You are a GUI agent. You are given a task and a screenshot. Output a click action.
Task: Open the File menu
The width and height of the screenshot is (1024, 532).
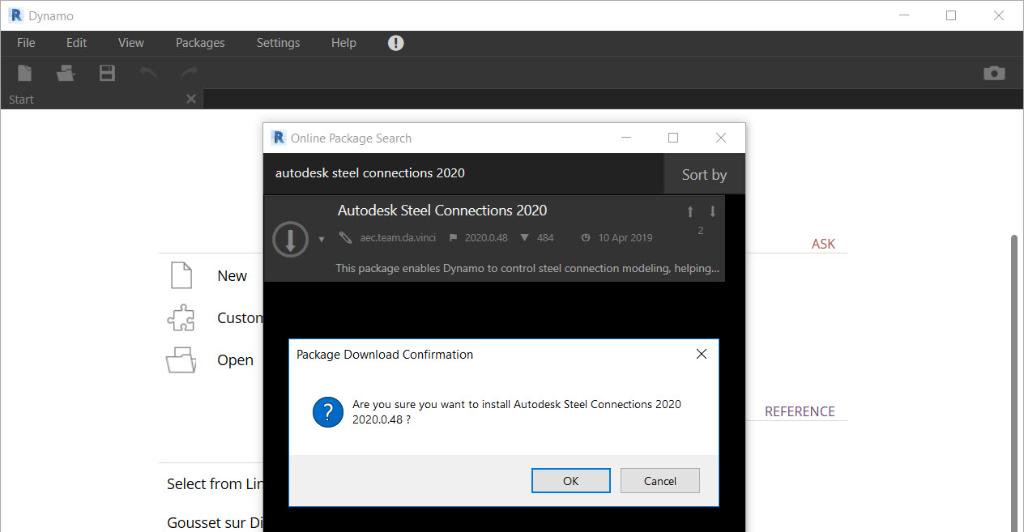(x=26, y=42)
